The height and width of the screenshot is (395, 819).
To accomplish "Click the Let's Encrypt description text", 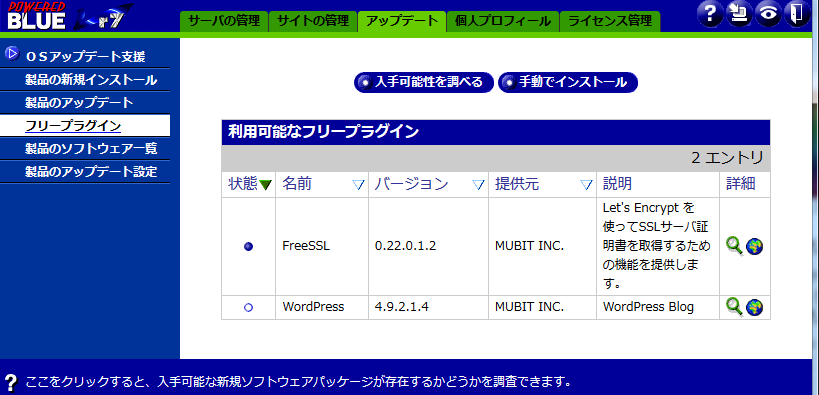I will [x=656, y=247].
